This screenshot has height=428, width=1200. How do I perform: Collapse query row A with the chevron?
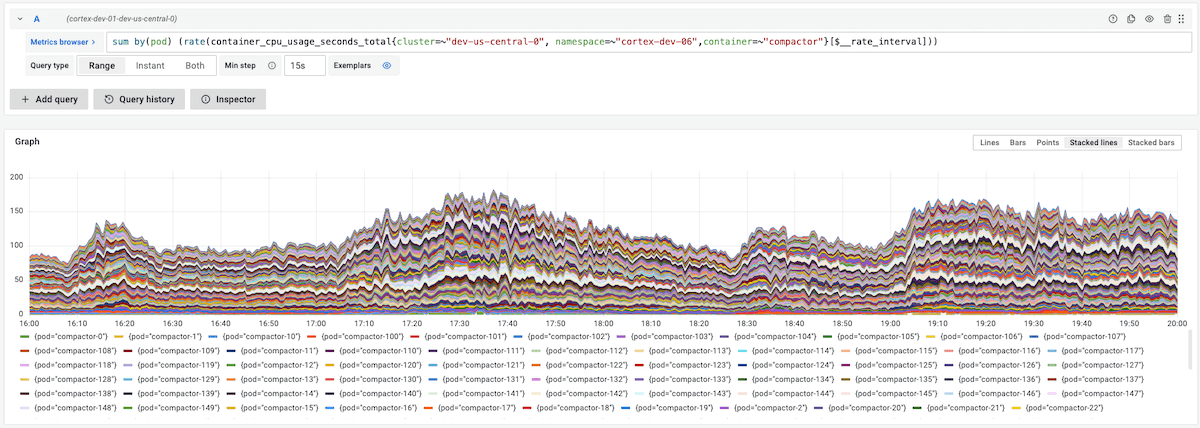click(x=19, y=19)
